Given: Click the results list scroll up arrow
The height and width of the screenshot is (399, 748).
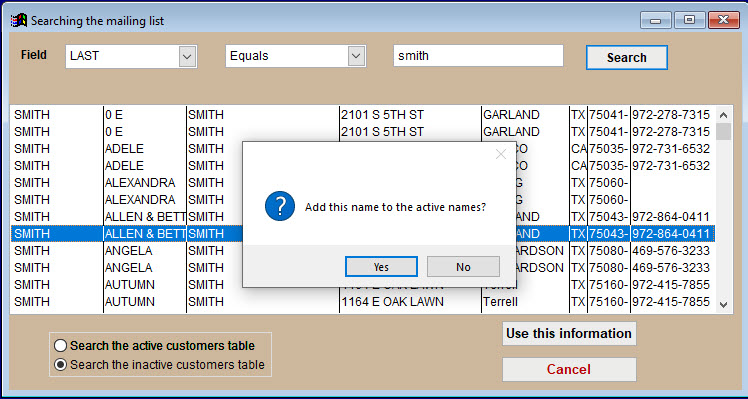Looking at the screenshot, I should [723, 115].
